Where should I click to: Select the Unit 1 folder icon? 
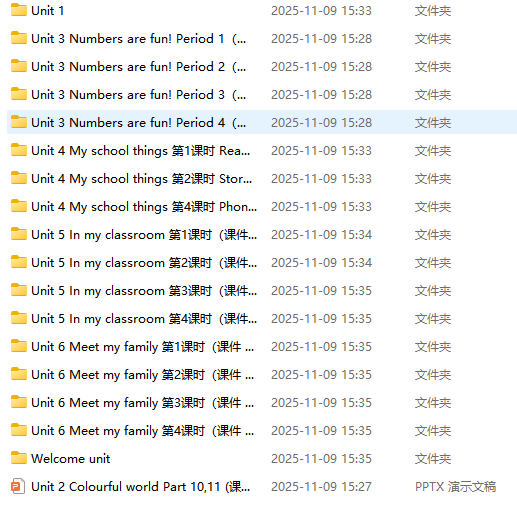19,10
